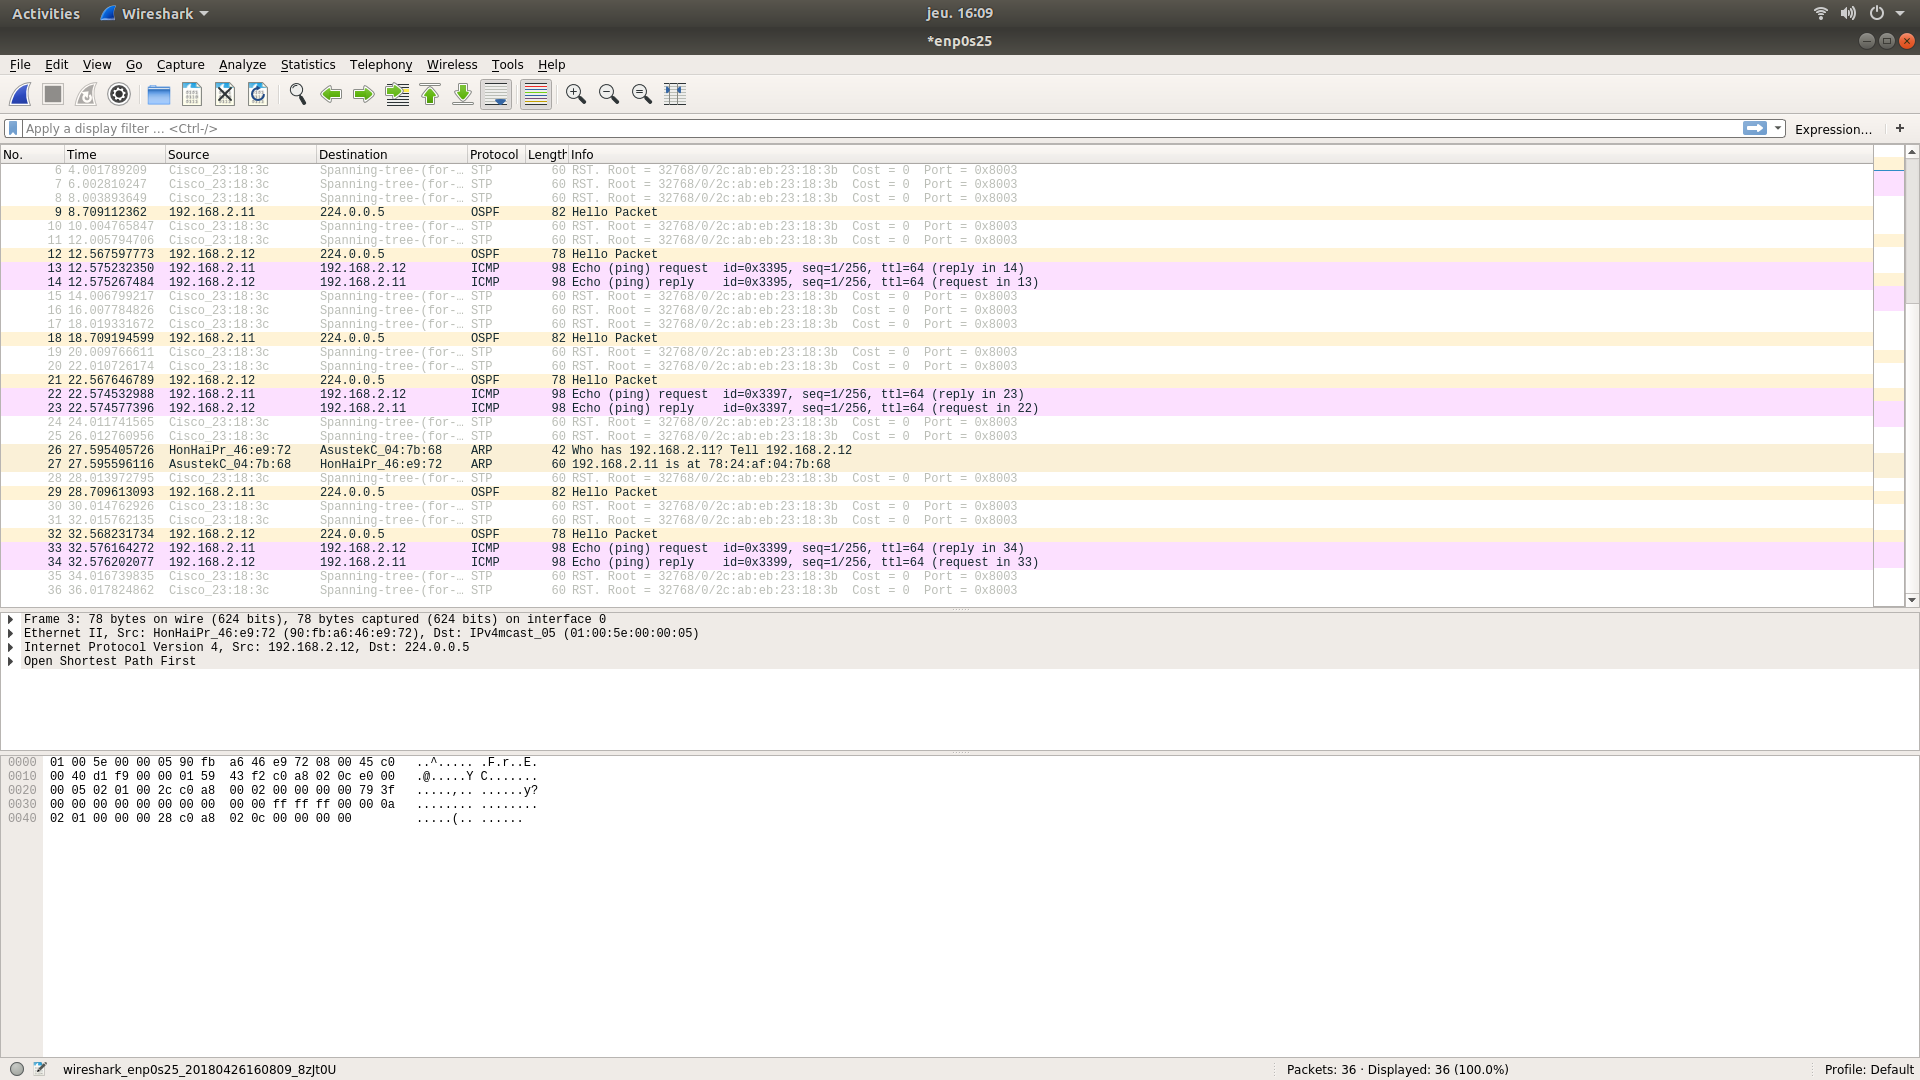The width and height of the screenshot is (1920, 1080).
Task: Go to the last packet
Action: tap(463, 94)
